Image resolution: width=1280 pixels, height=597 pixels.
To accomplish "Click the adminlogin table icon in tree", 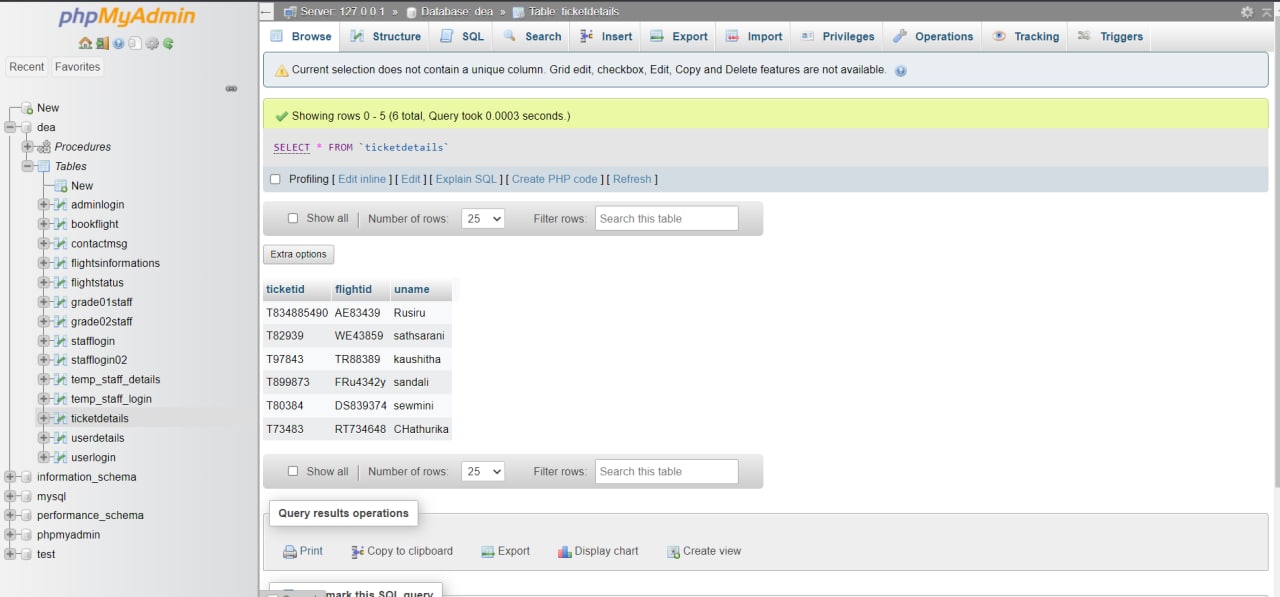I will click(x=60, y=205).
